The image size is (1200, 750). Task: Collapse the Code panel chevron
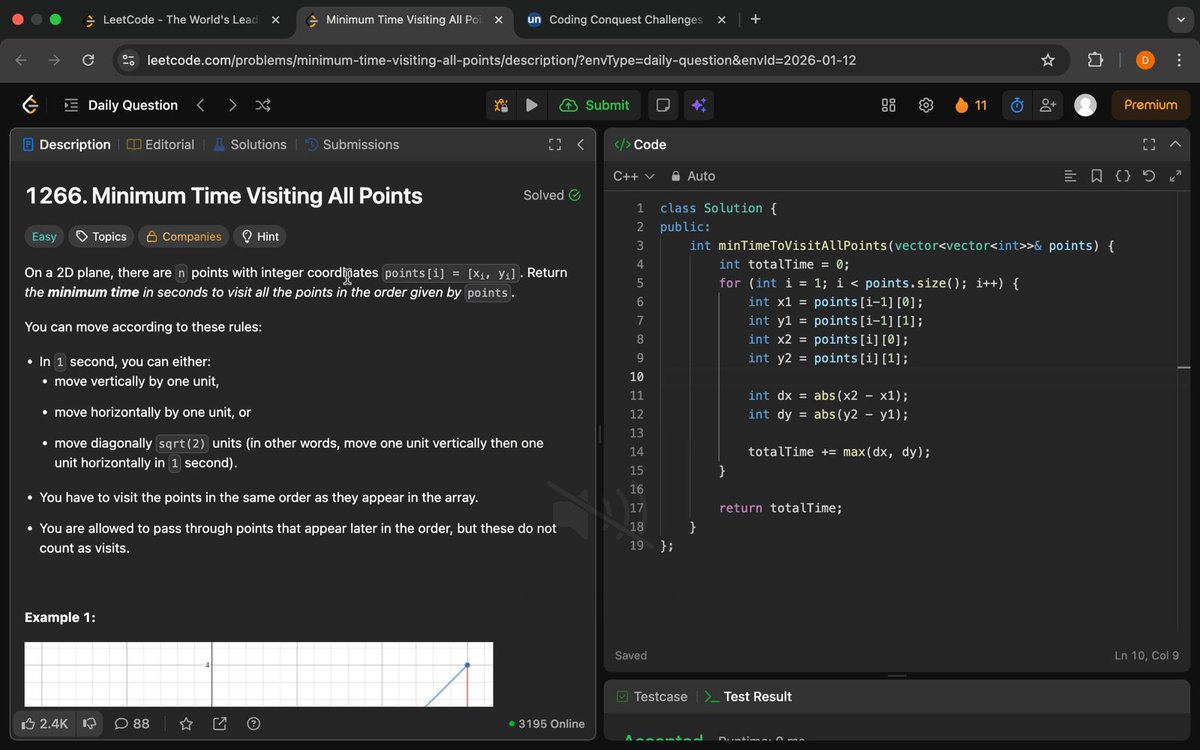[x=1175, y=145]
